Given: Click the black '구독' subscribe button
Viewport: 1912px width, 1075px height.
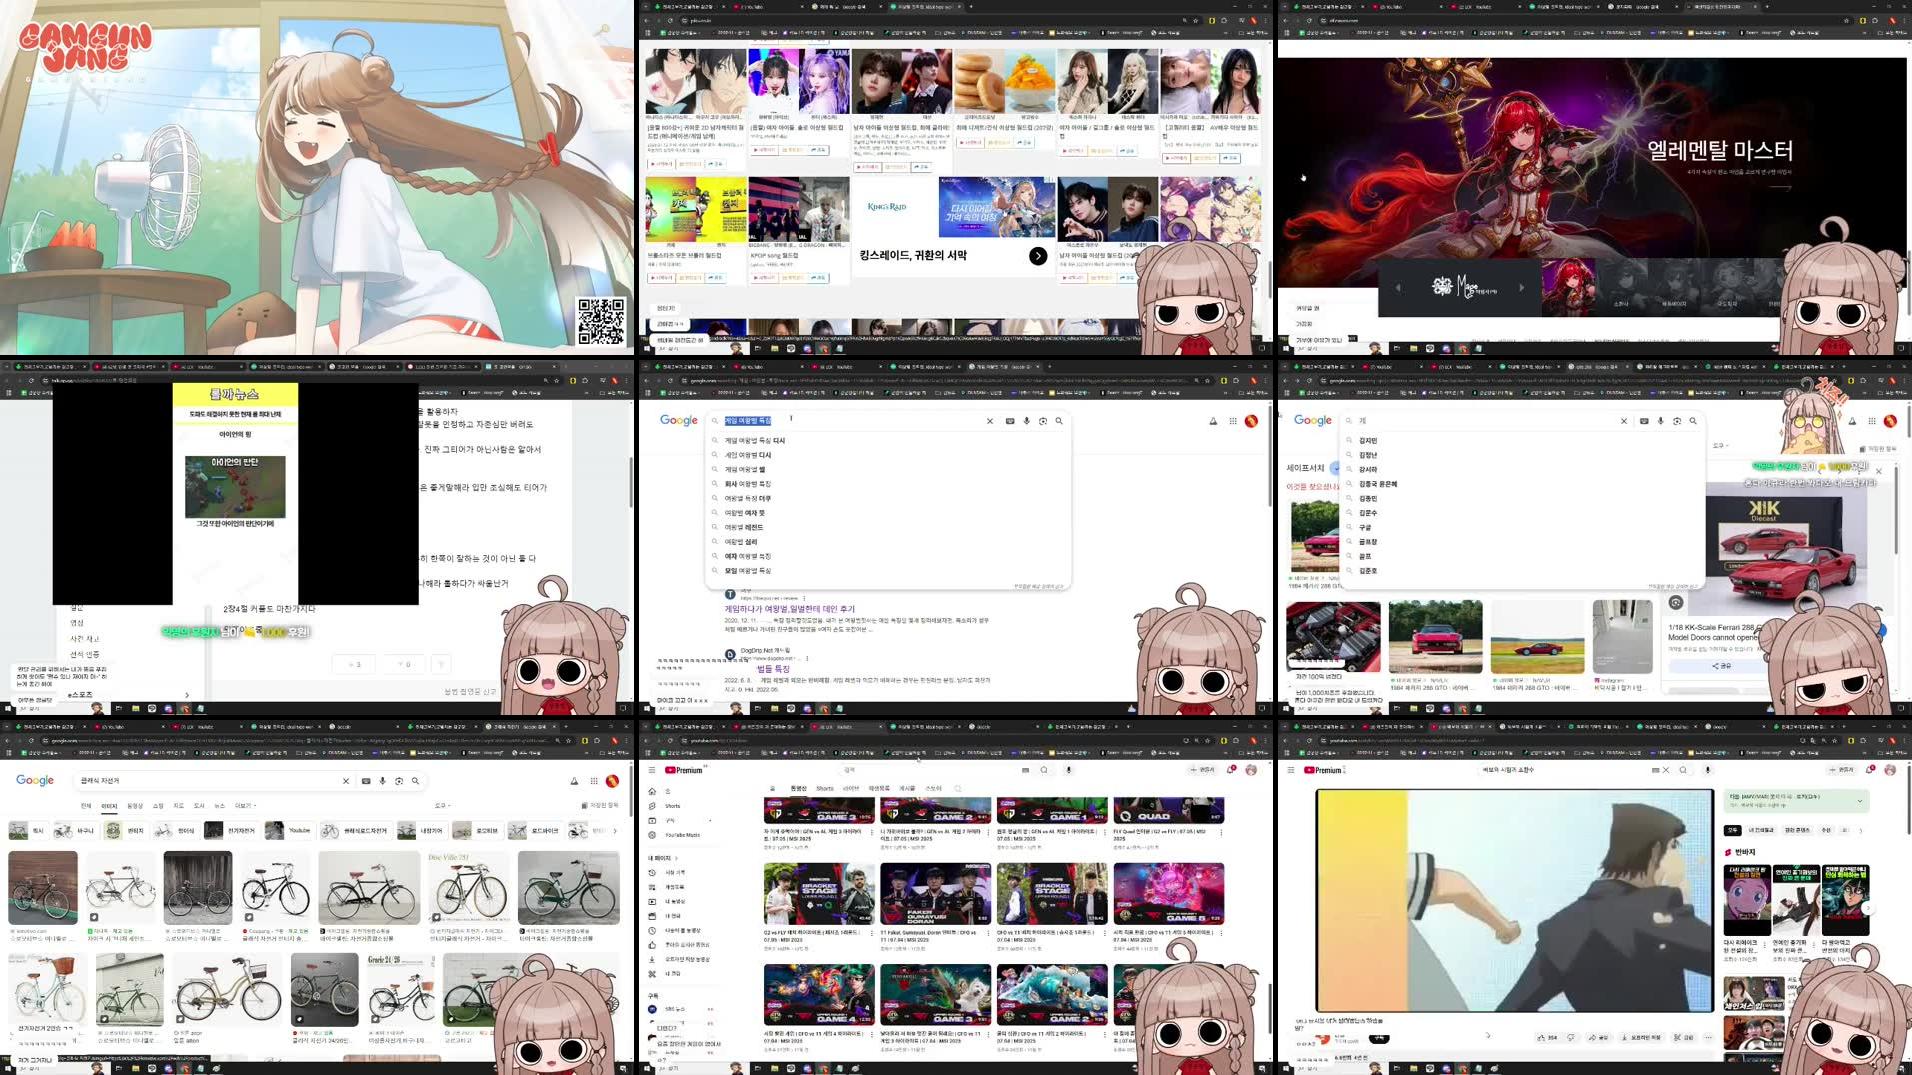Looking at the screenshot, I should (x=1379, y=1038).
